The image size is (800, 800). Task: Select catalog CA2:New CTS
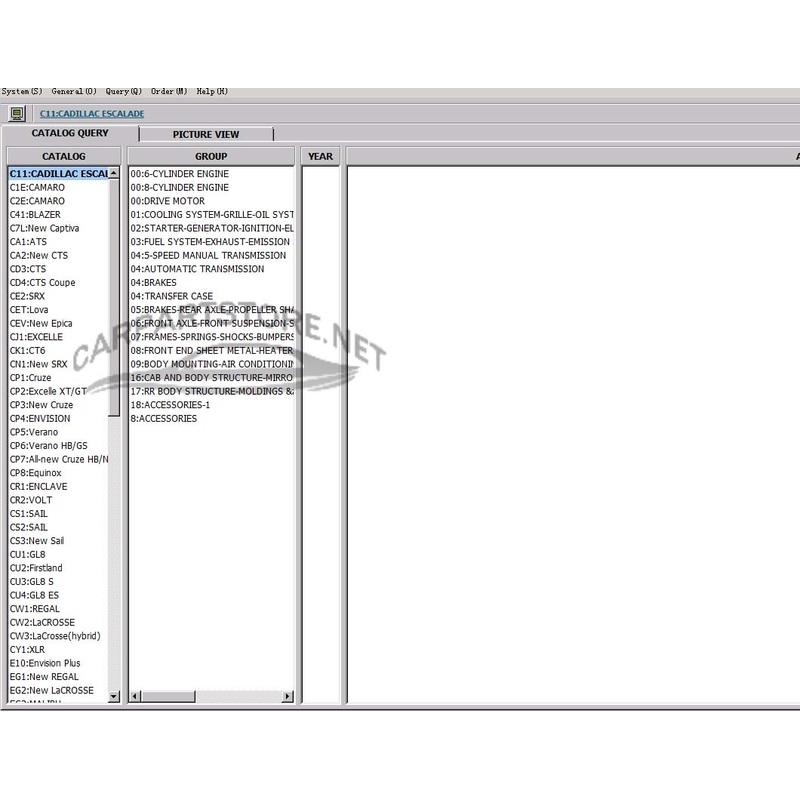click(39, 255)
